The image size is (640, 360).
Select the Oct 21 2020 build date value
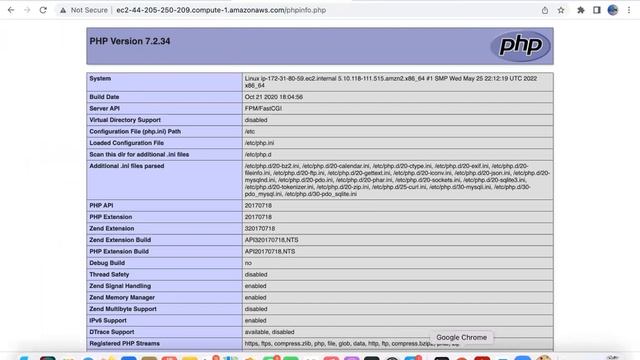[x=273, y=97]
